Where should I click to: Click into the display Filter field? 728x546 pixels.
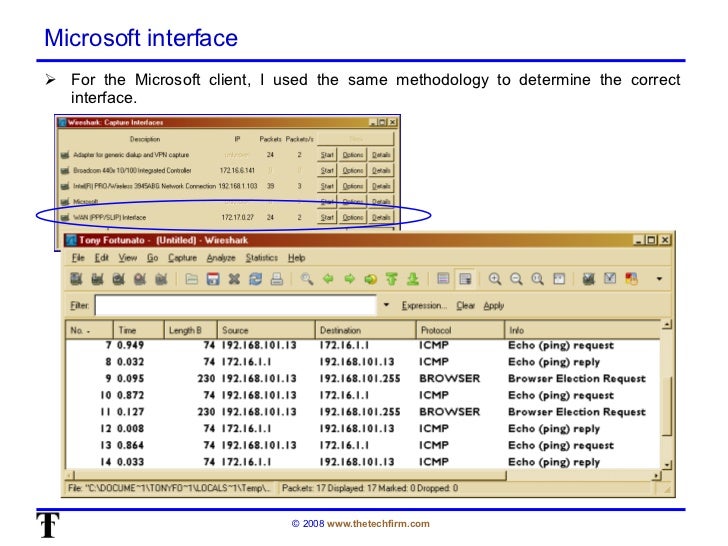[236, 305]
